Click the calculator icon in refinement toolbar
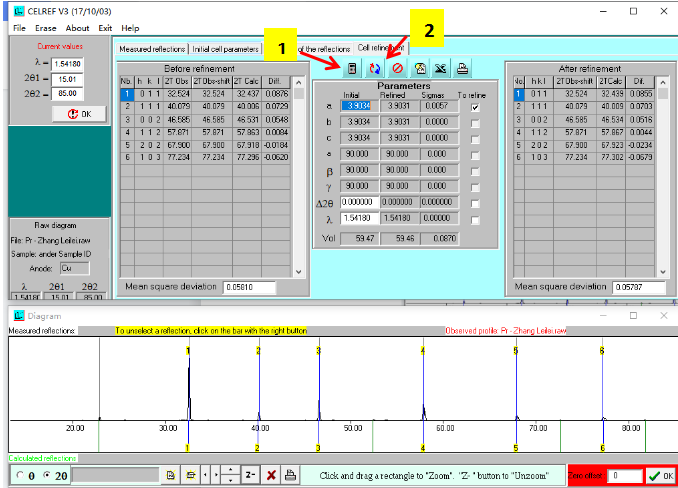The height and width of the screenshot is (488, 678). 352,69
